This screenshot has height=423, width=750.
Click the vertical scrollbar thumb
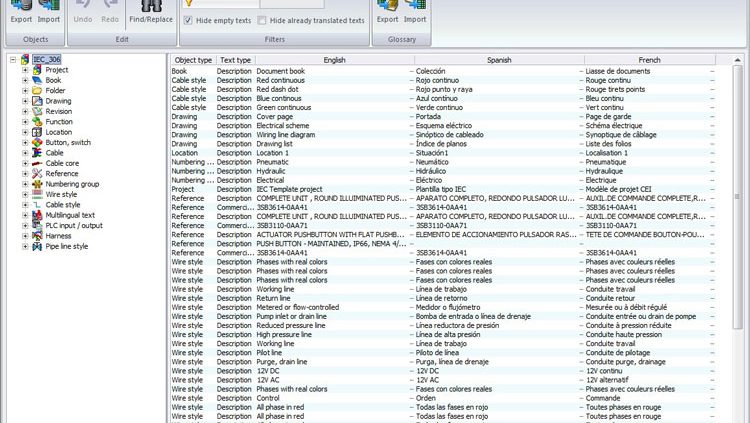tap(737, 197)
